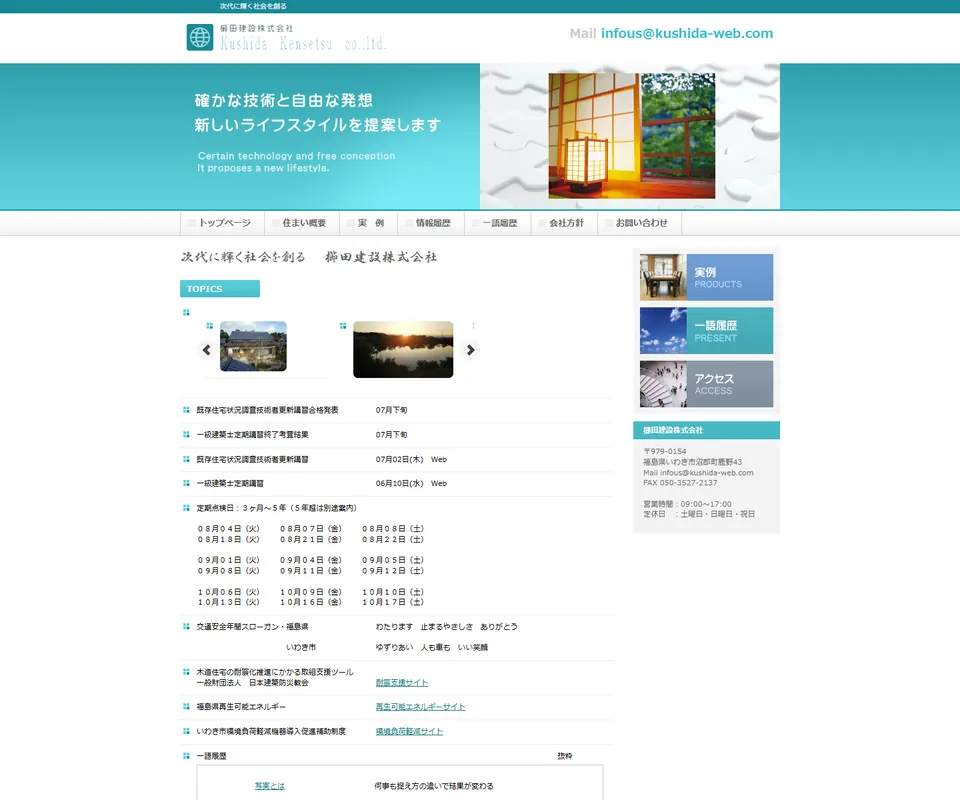Open the 会社方針 menu item

tap(564, 223)
